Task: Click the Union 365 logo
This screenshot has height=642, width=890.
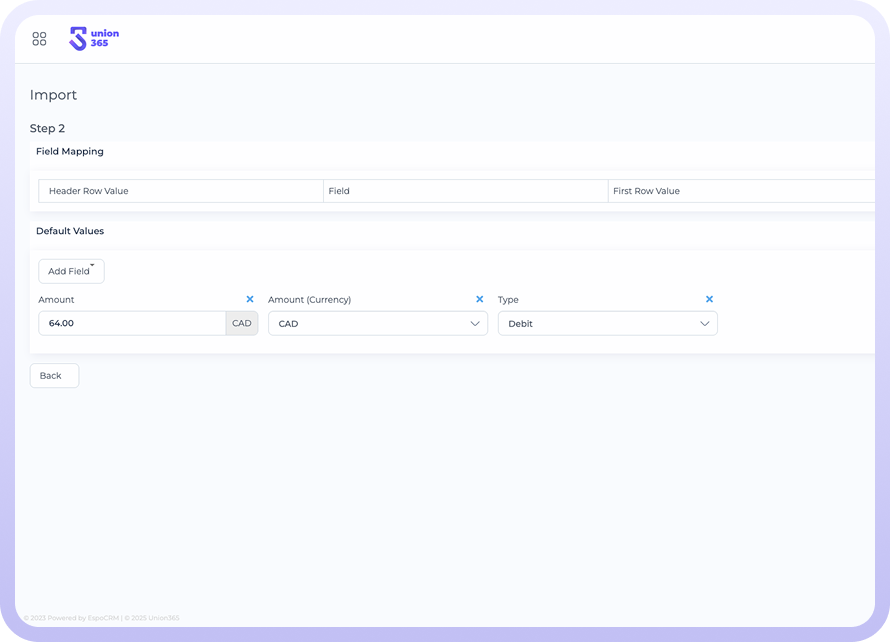Action: (94, 39)
